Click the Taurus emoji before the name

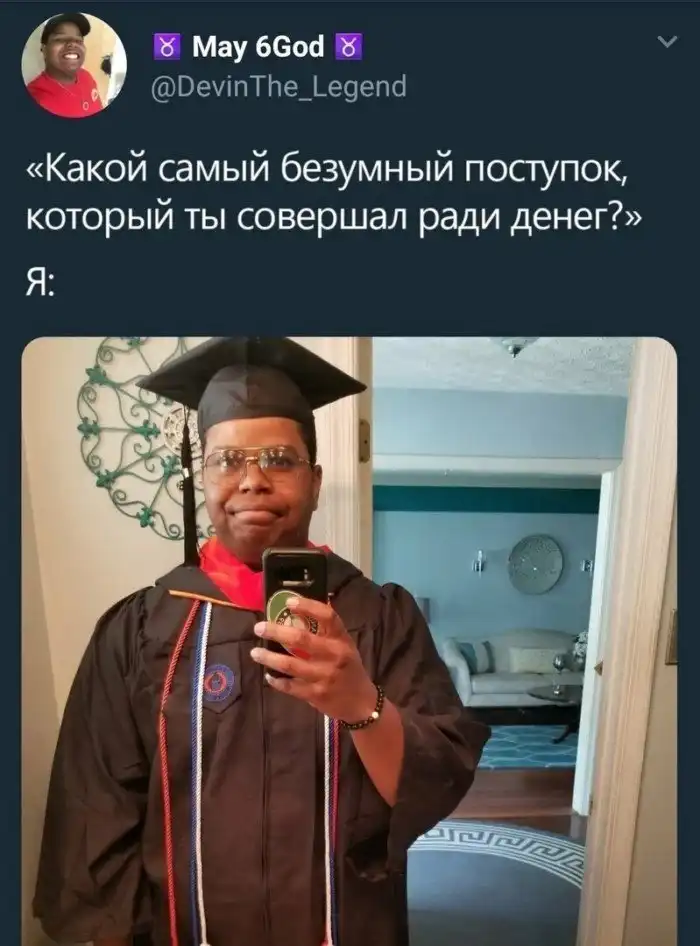click(x=168, y=47)
